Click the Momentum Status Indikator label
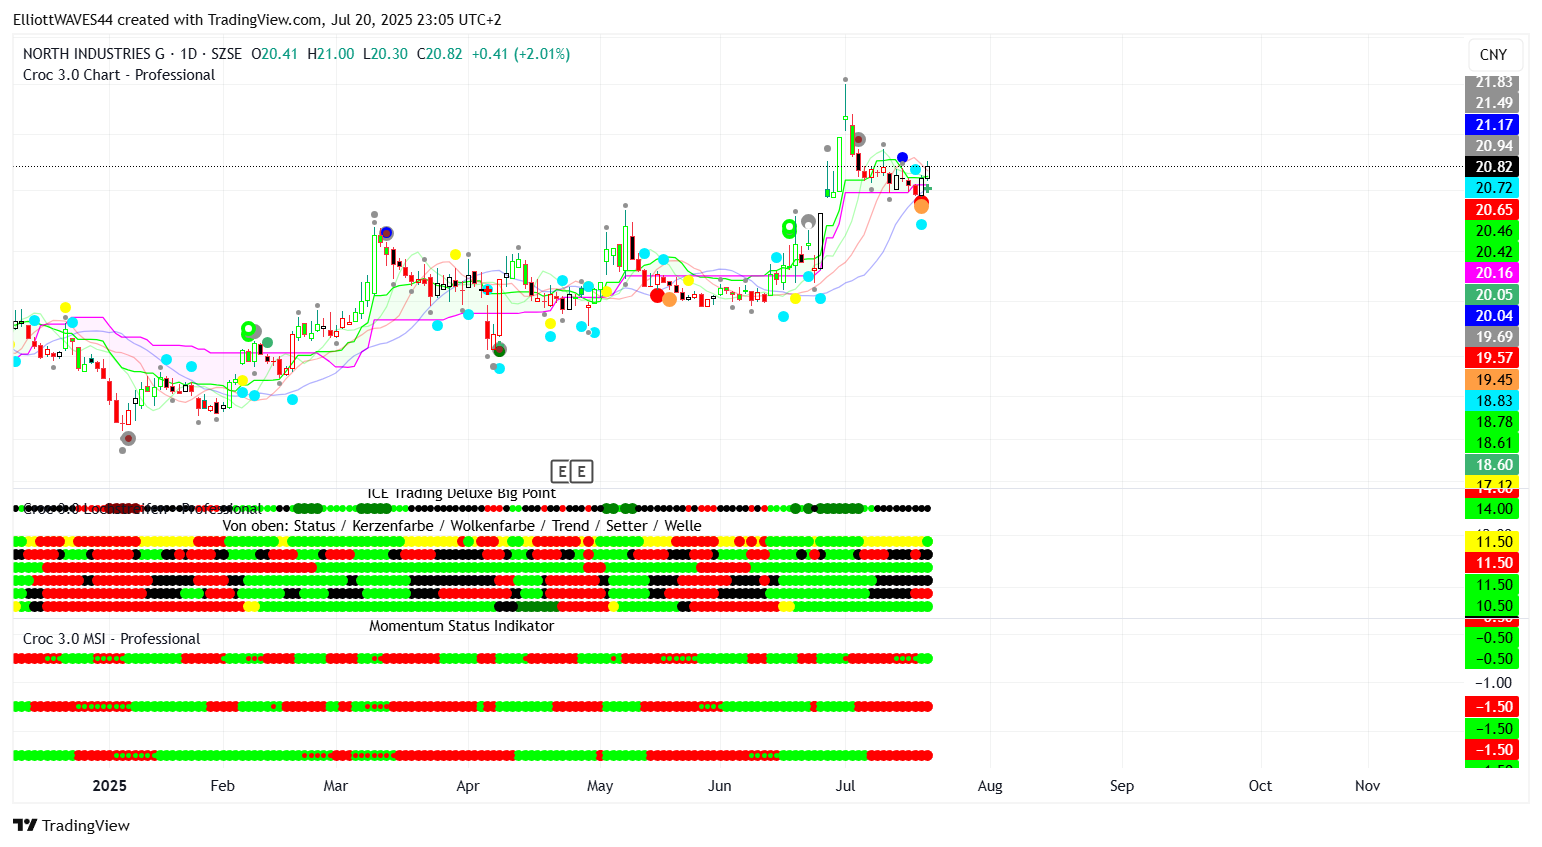Image resolution: width=1542 pixels, height=847 pixels. tap(461, 626)
